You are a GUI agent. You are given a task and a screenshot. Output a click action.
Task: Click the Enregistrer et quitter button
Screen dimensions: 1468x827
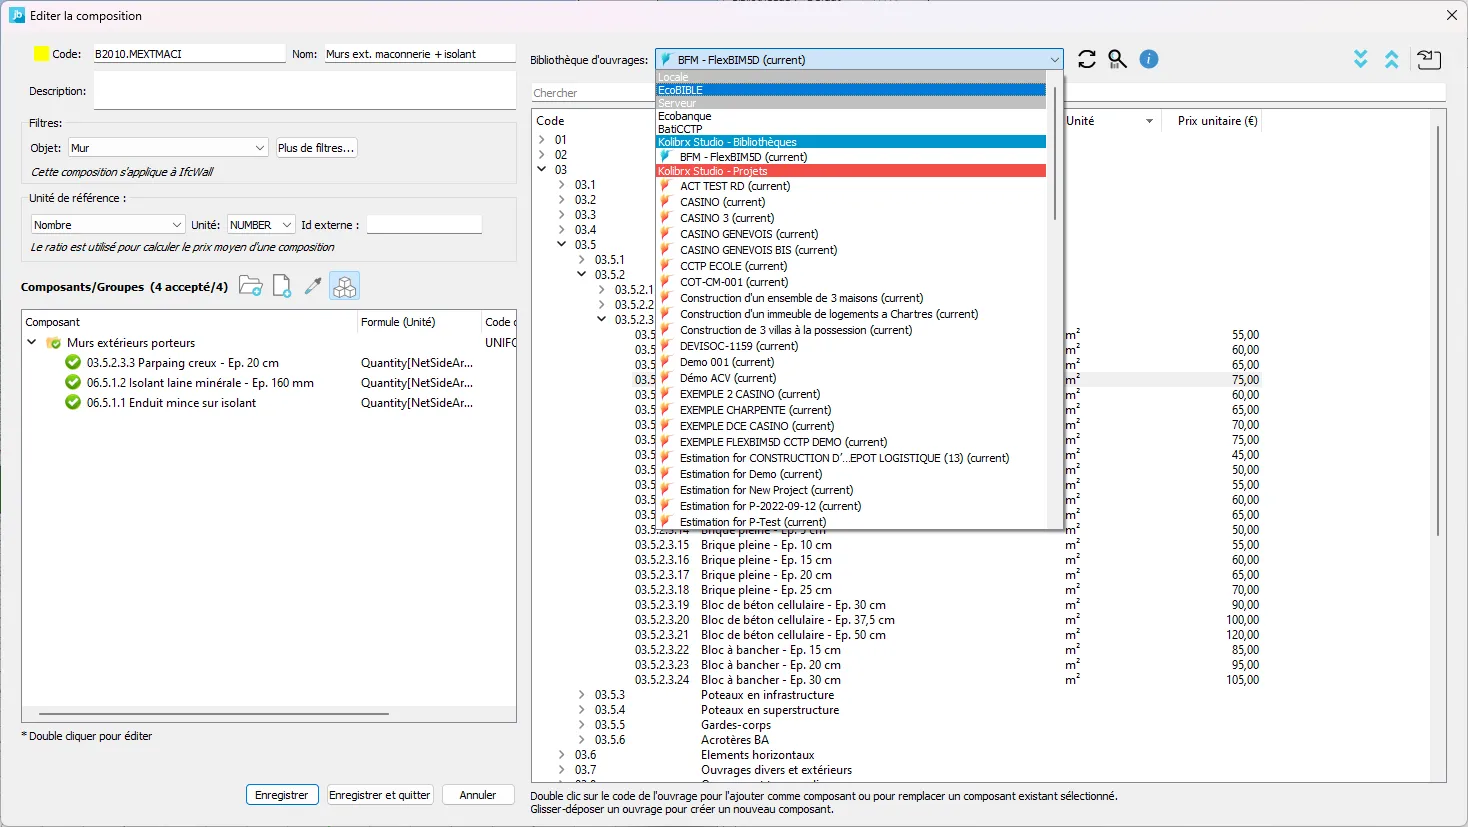click(x=380, y=795)
